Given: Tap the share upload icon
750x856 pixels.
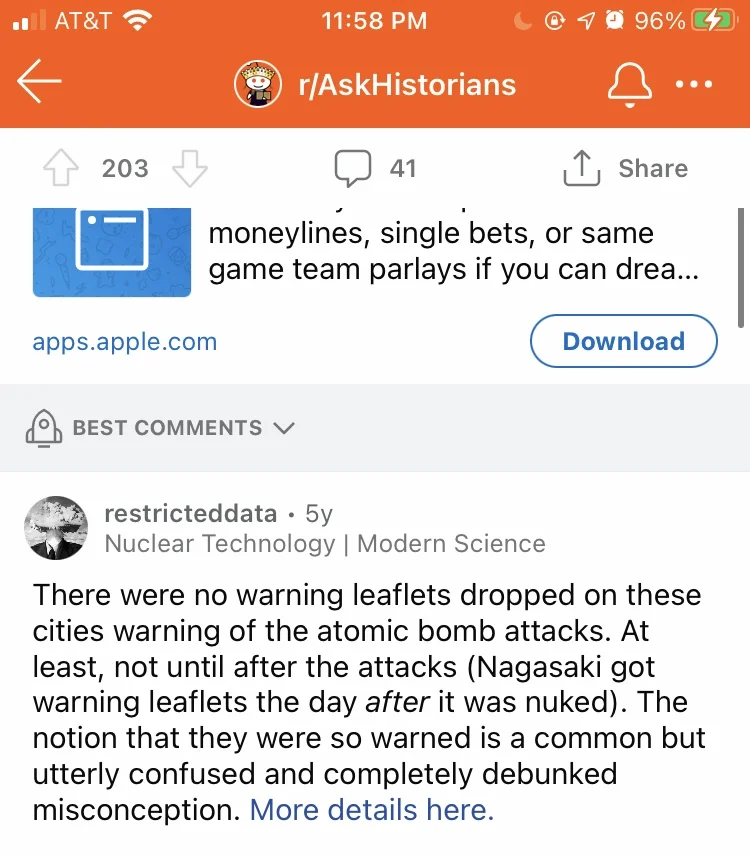Looking at the screenshot, I should [x=582, y=168].
